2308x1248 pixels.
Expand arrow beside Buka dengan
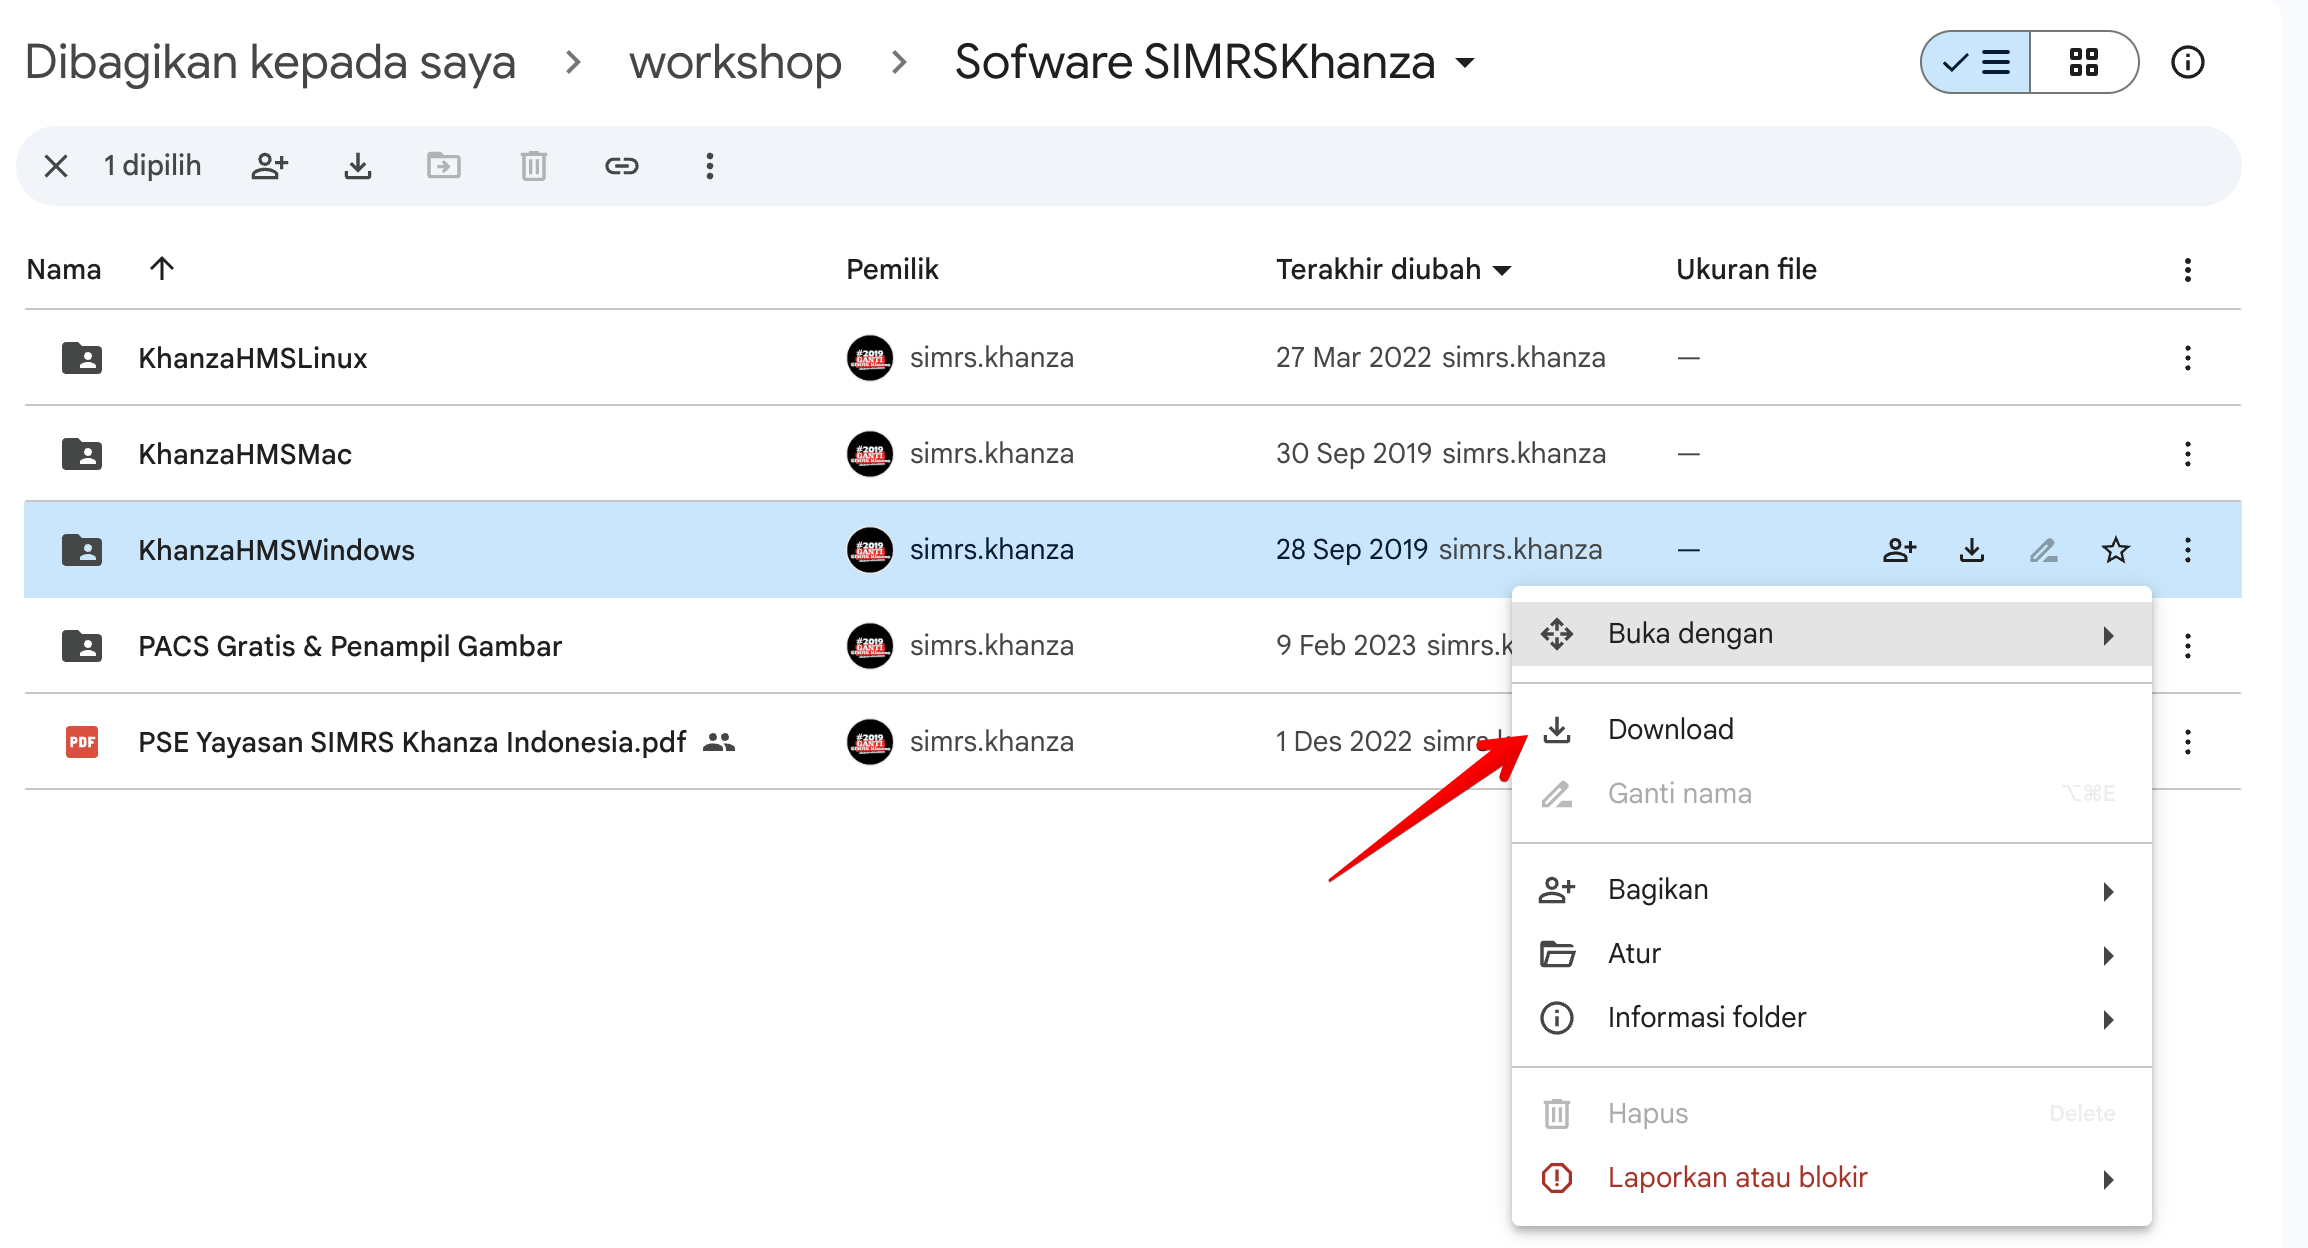point(2109,636)
